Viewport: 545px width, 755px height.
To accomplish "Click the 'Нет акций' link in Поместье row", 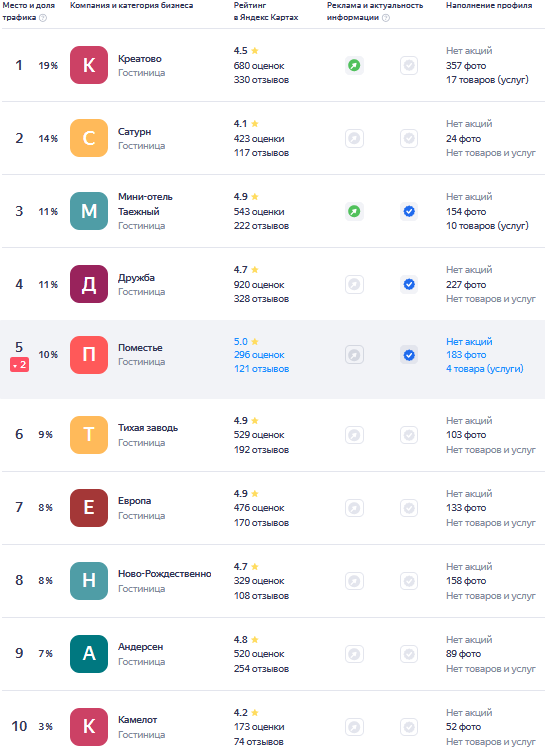I will coord(469,341).
